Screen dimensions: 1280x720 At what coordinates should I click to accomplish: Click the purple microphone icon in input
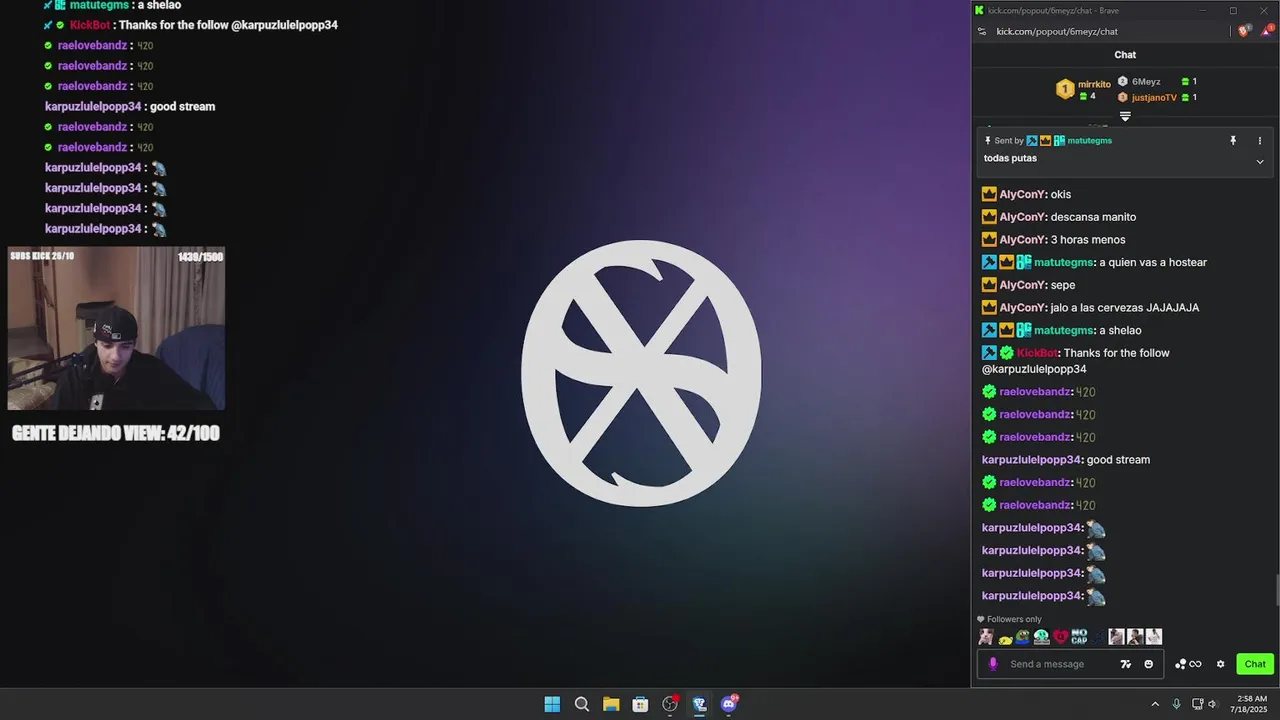(993, 664)
